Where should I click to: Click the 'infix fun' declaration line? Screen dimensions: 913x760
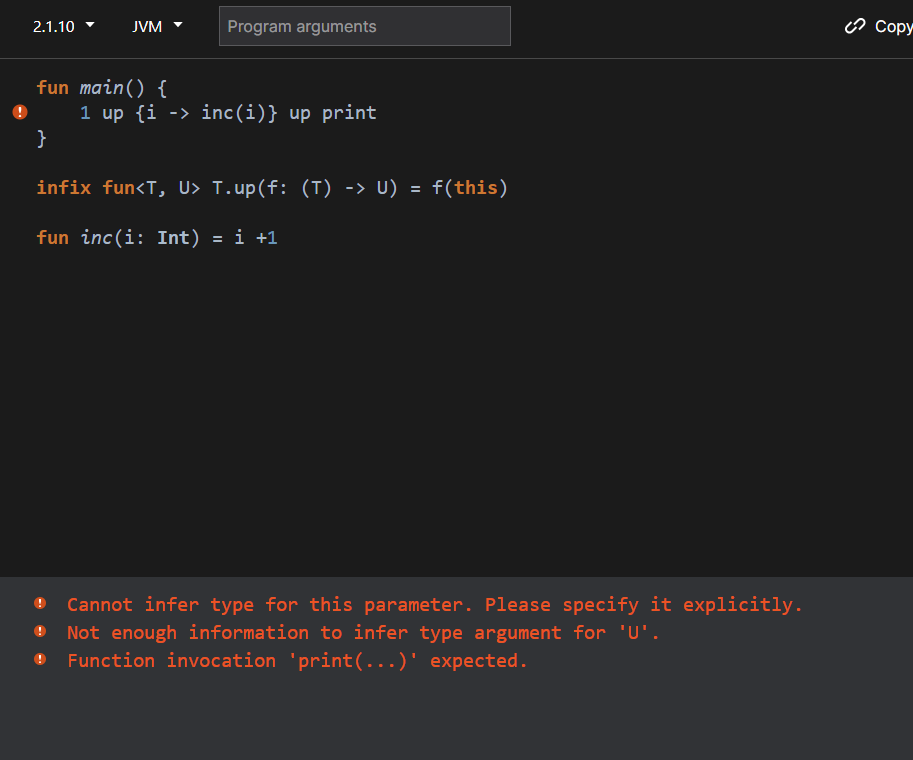(x=272, y=188)
